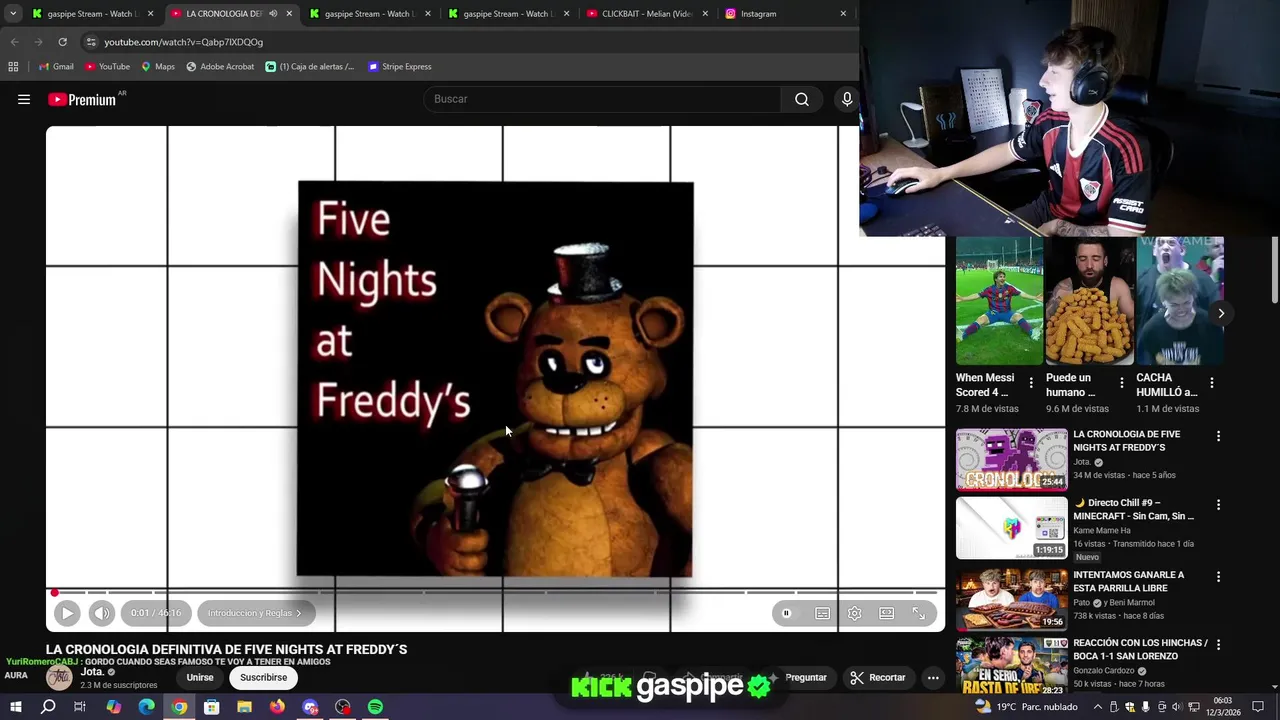Play the video with the play button
Viewport: 1280px width, 720px height.
67,613
